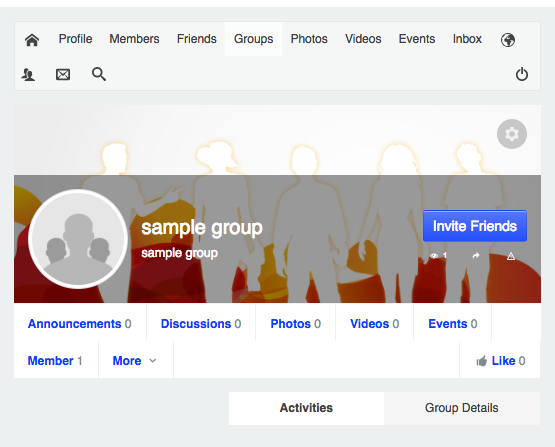The image size is (555, 447).
Task: Report the group via warning triangle icon
Action: point(510,256)
